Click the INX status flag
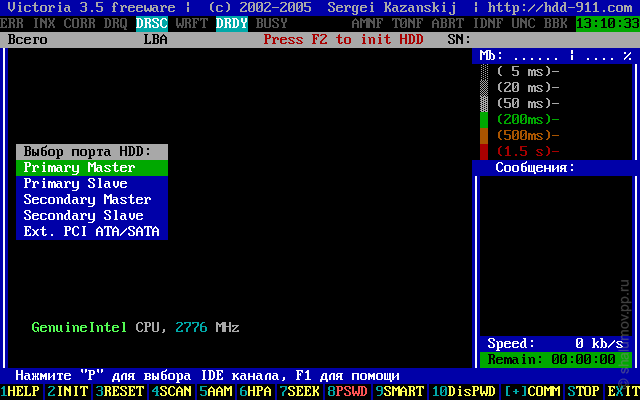Screen dimensions: 640x400 (44, 24)
